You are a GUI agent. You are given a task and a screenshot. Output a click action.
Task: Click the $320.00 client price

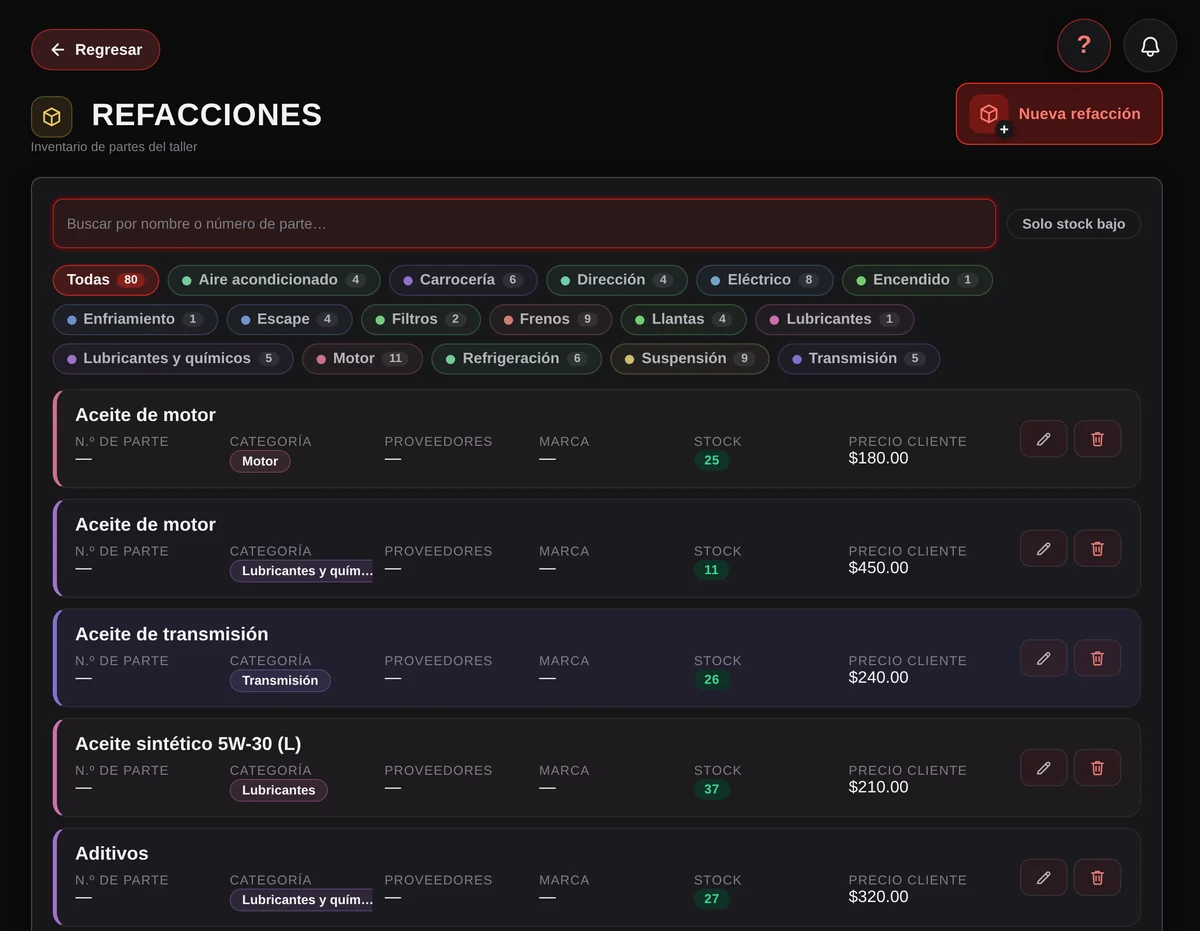(879, 897)
